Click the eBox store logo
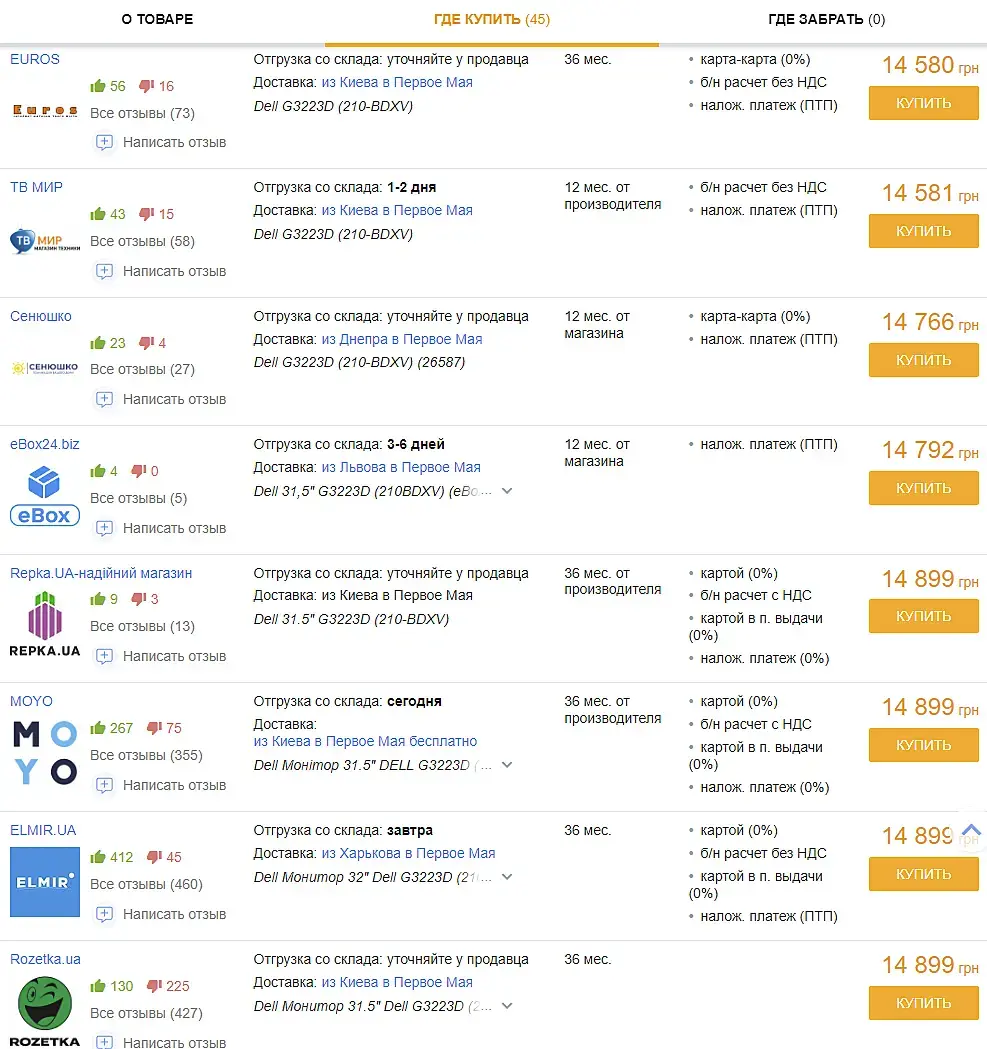This screenshot has height=1049, width=987. [x=45, y=498]
